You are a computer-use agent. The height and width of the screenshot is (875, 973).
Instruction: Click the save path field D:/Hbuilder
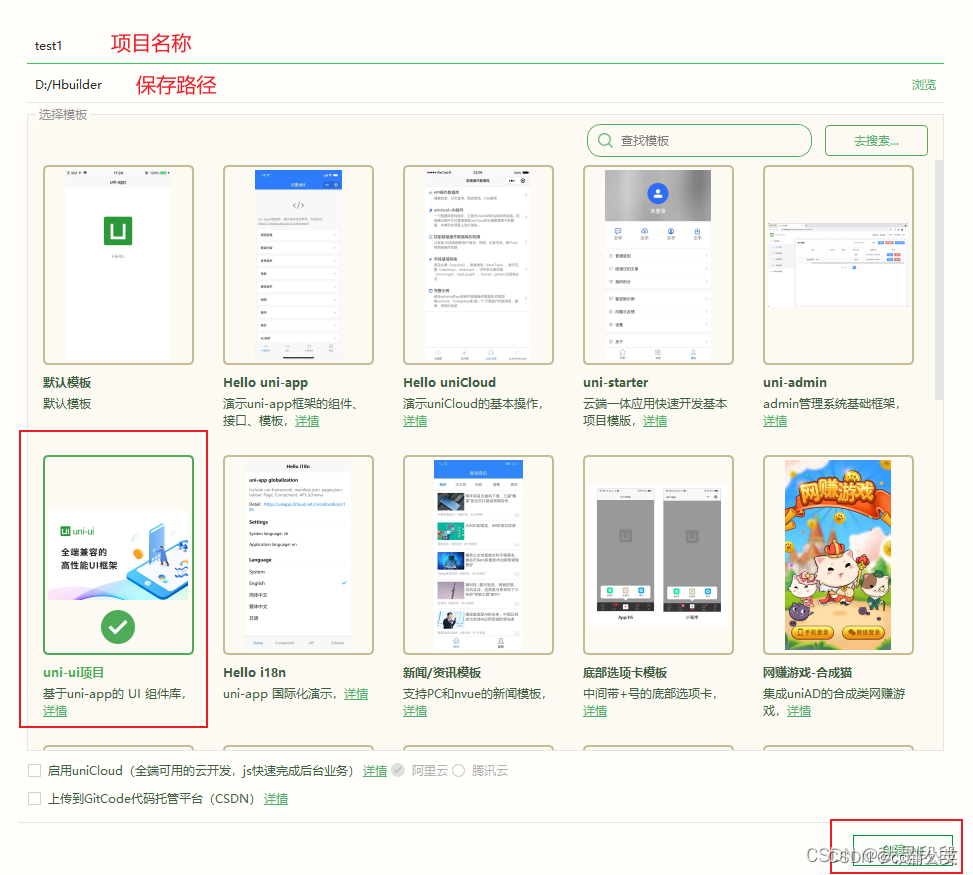[x=465, y=84]
